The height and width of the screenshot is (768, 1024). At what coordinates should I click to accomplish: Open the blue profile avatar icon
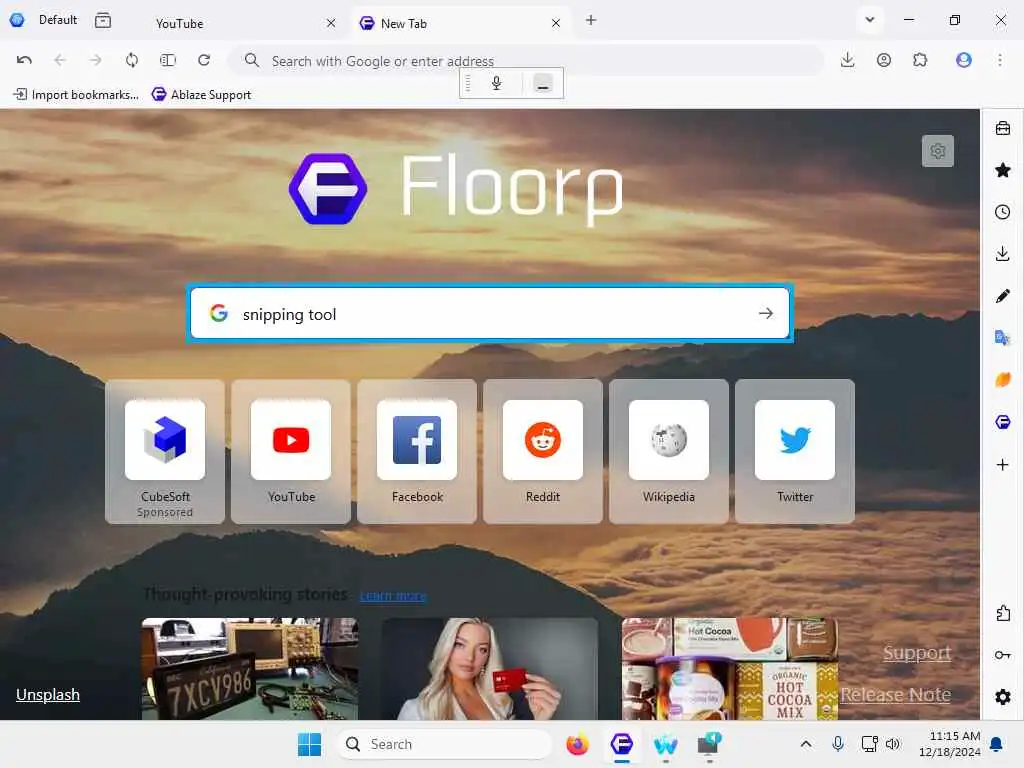click(x=963, y=60)
